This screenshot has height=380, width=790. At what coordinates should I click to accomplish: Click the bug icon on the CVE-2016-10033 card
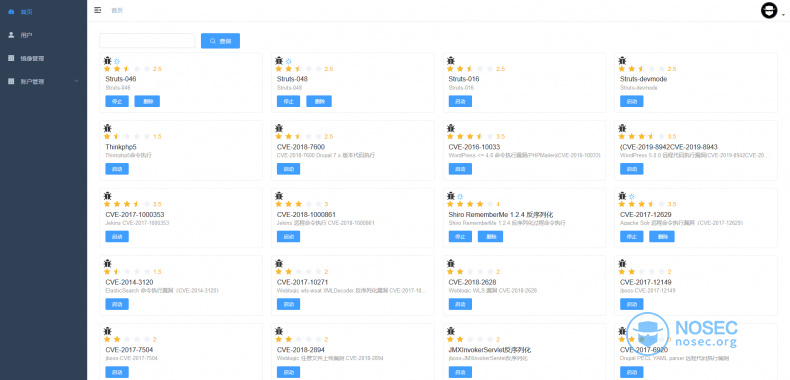(x=450, y=128)
